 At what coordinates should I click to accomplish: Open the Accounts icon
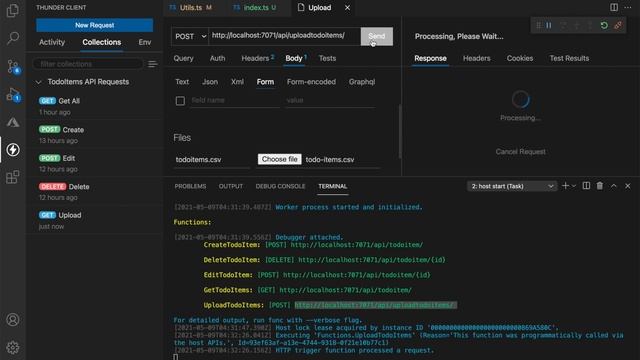click(x=13, y=320)
